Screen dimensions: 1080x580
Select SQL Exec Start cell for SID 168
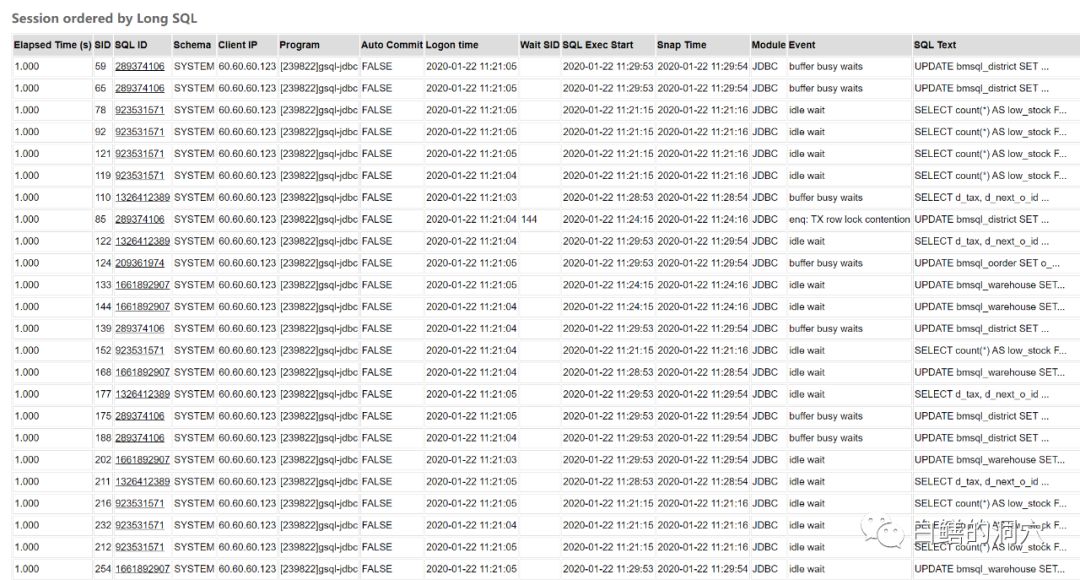point(608,373)
